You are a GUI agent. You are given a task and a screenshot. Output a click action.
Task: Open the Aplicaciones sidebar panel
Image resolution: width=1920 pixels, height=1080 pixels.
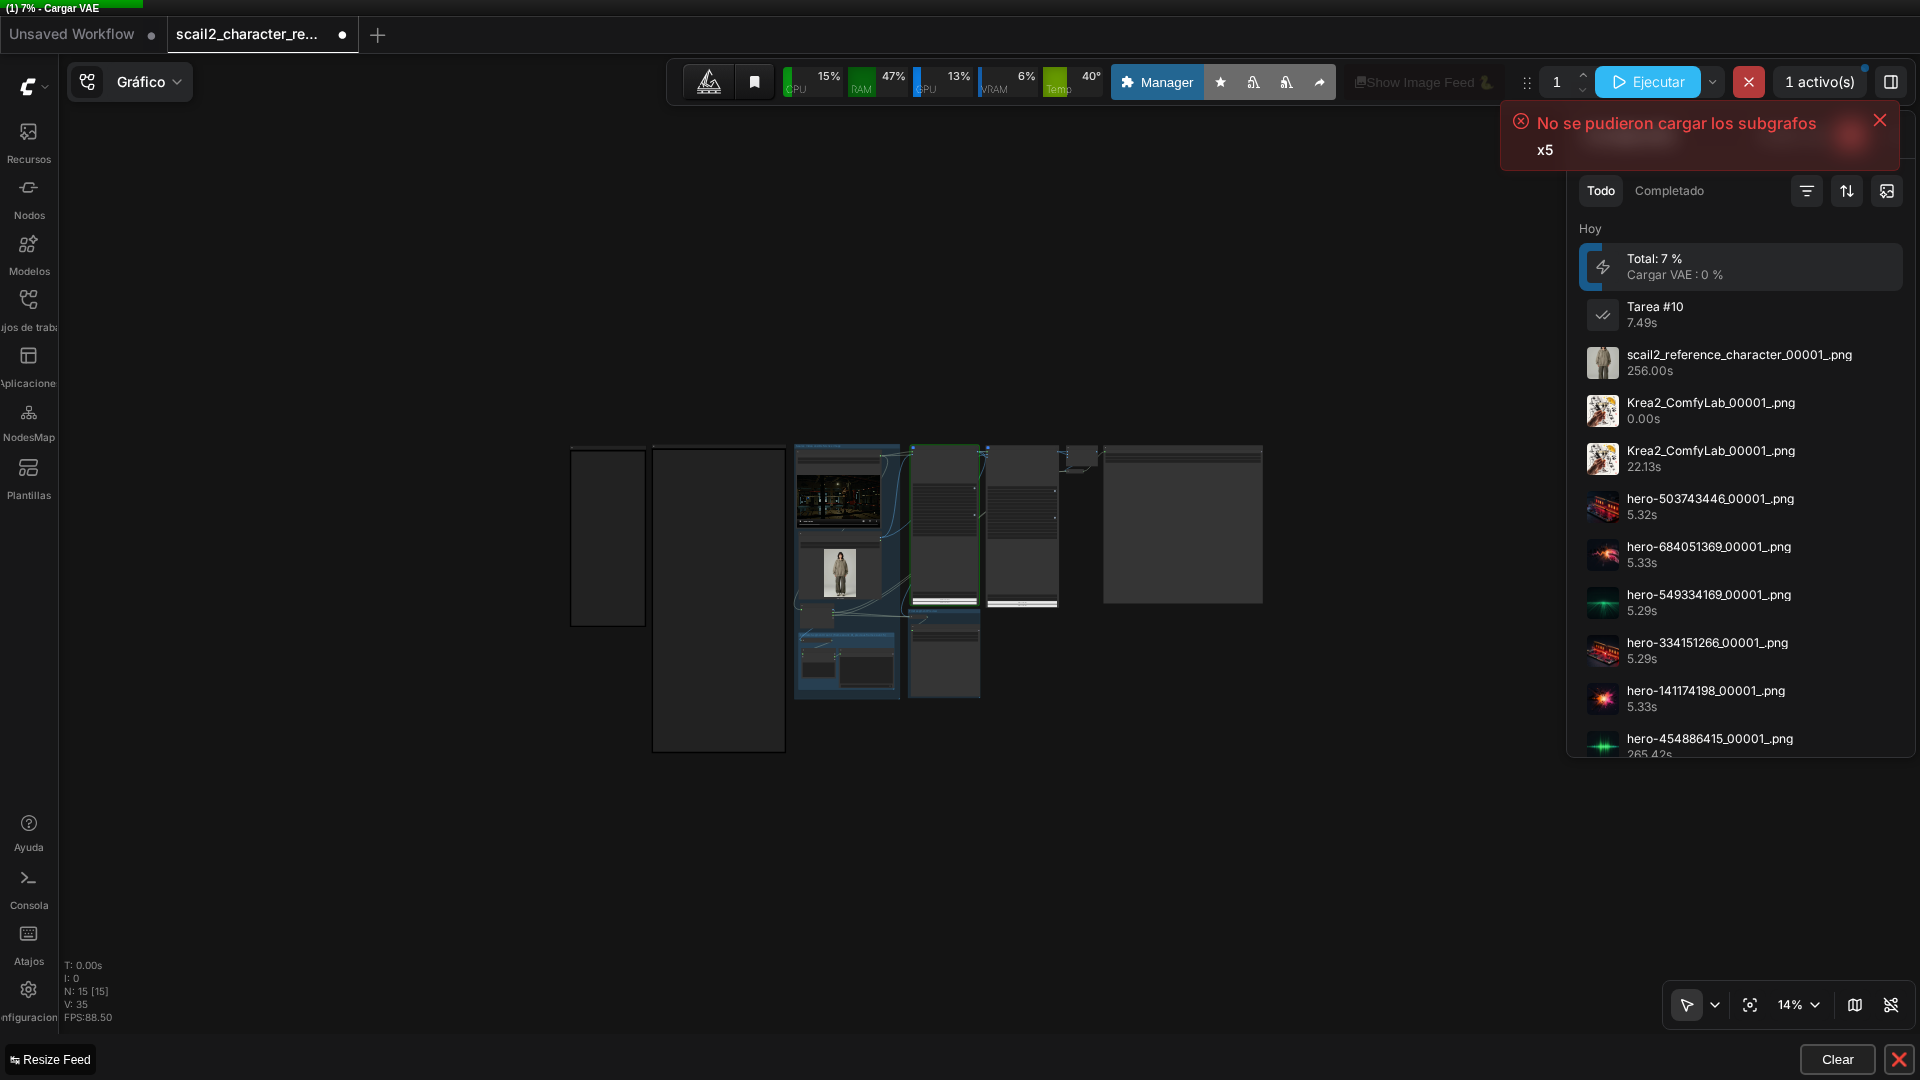[28, 366]
